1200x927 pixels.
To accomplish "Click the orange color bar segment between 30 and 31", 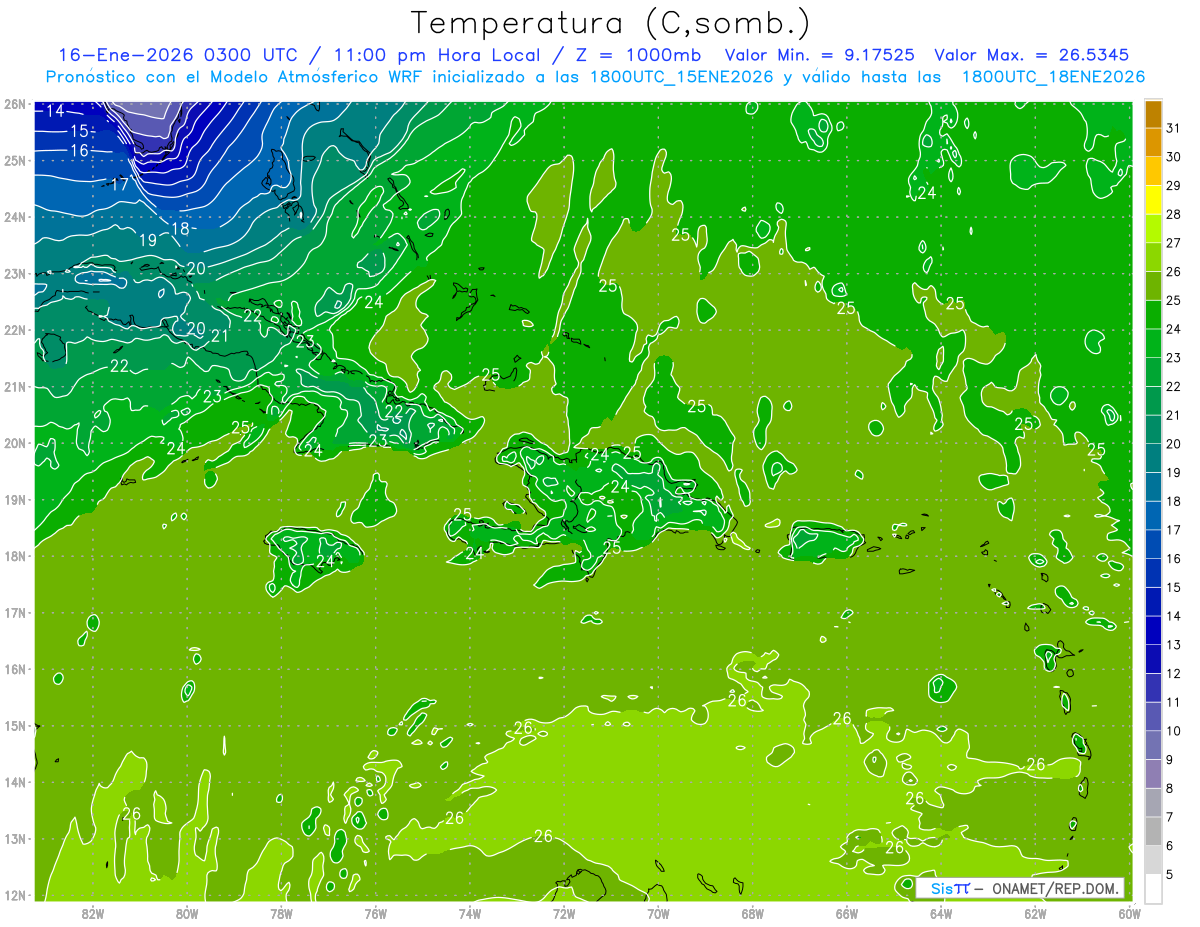I will click(x=1153, y=142).
